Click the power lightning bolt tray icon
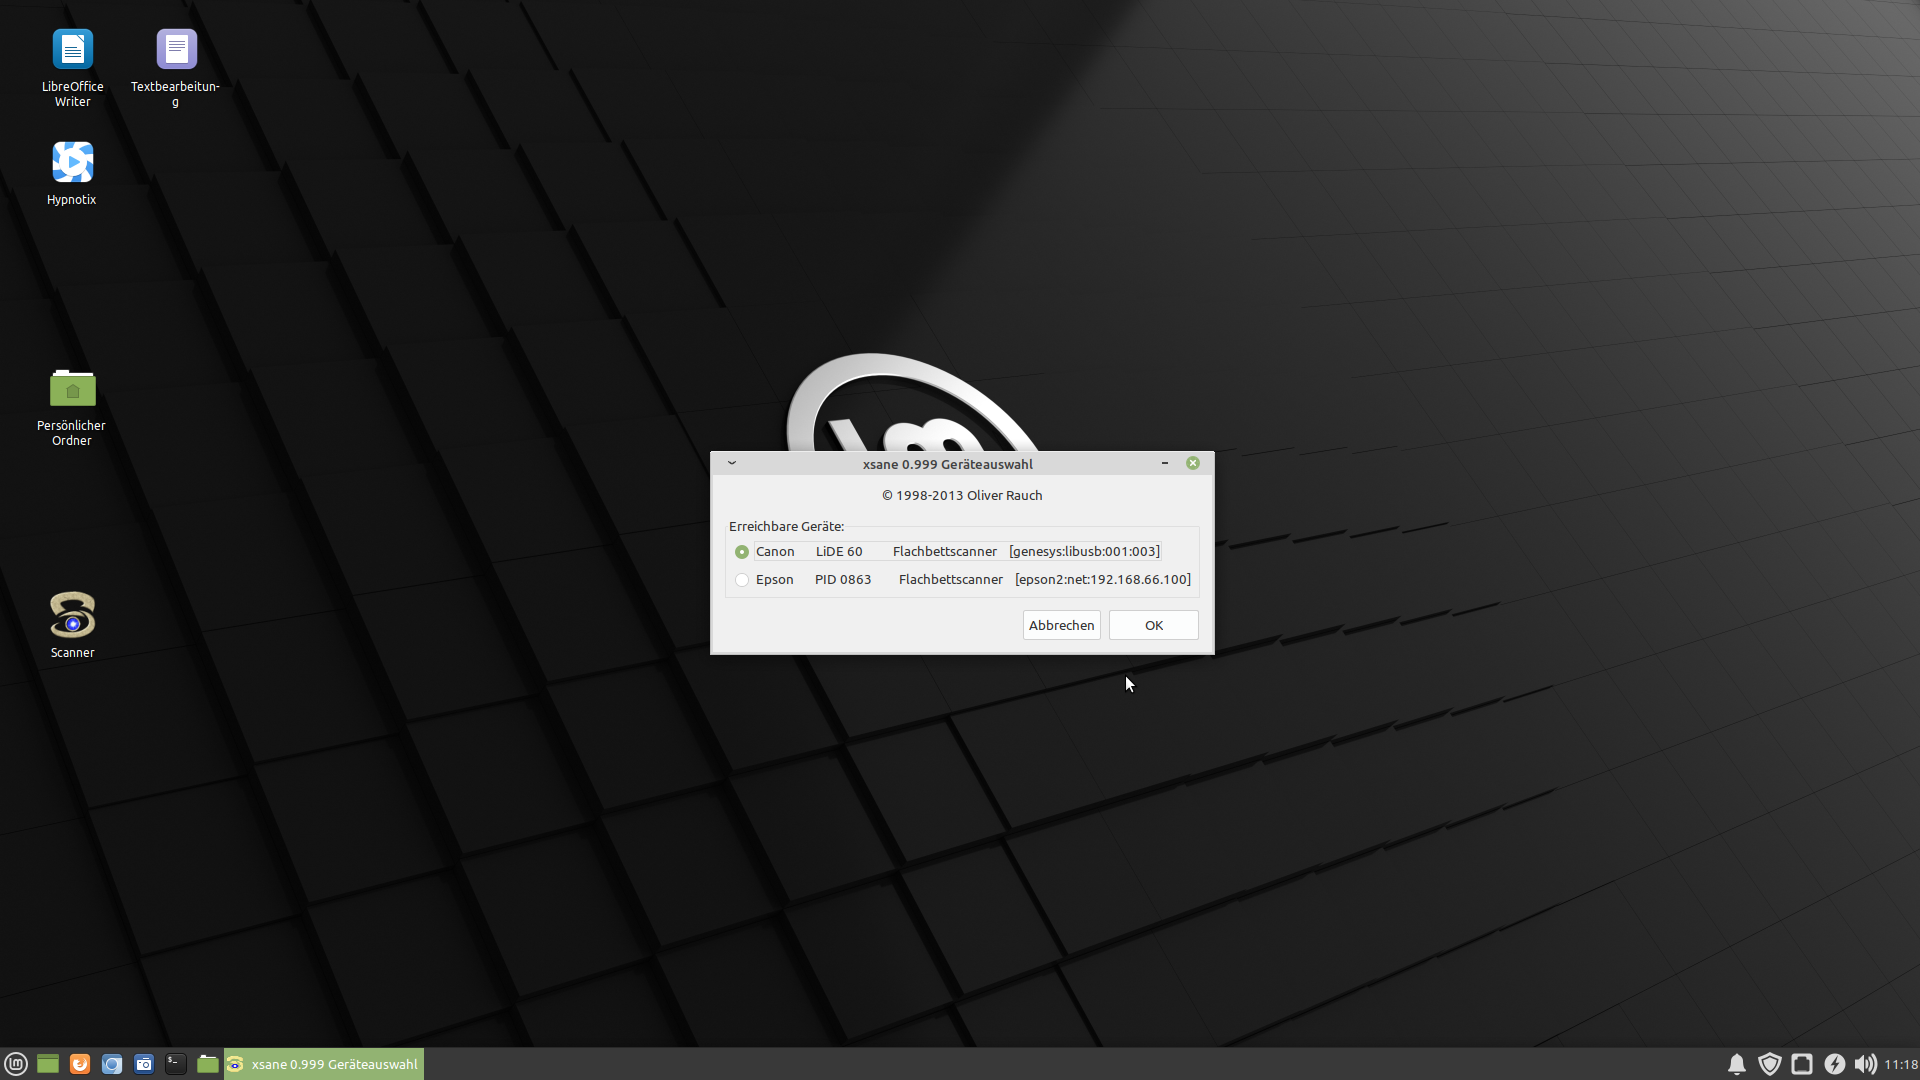This screenshot has width=1920, height=1080. point(1834,1064)
